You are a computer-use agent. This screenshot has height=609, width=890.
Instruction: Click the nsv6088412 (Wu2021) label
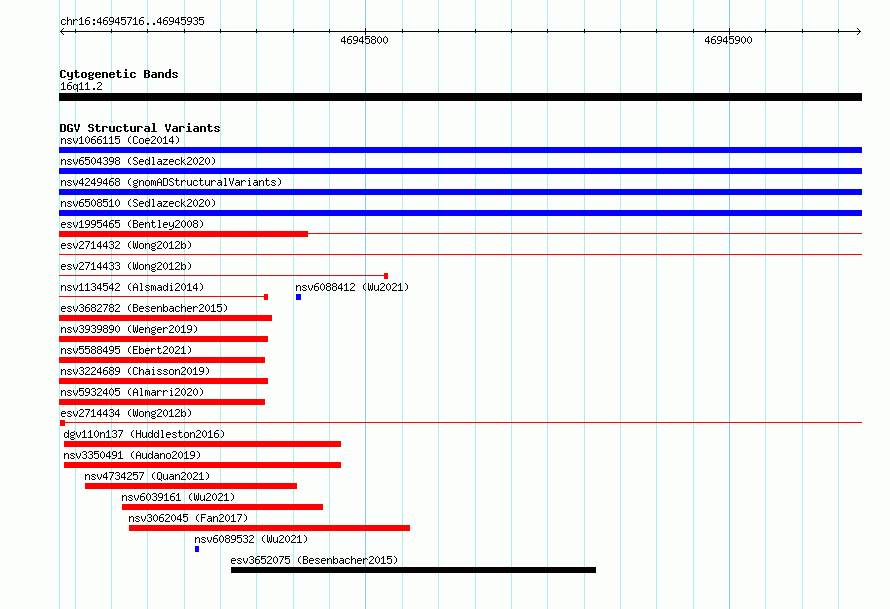pyautogui.click(x=352, y=287)
